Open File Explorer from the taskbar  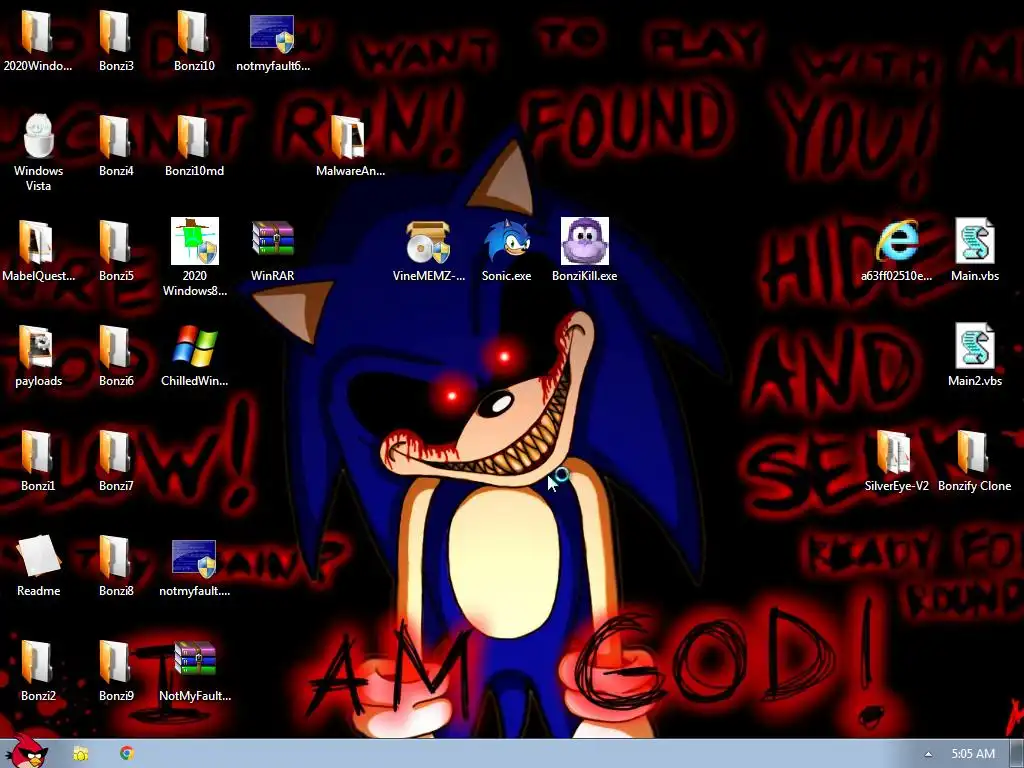(x=81, y=754)
